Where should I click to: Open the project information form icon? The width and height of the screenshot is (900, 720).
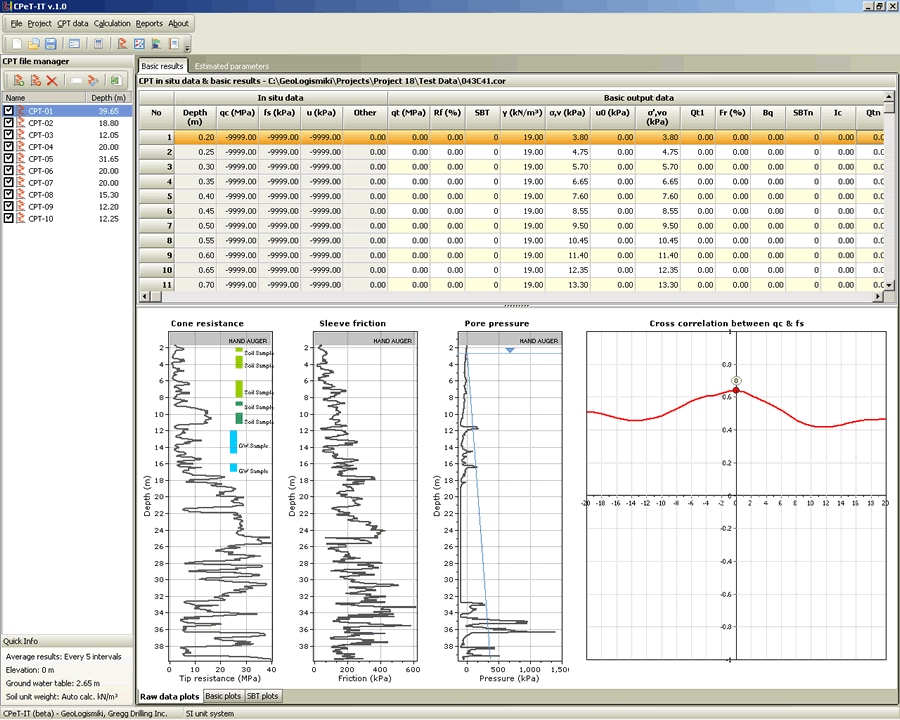click(75, 44)
